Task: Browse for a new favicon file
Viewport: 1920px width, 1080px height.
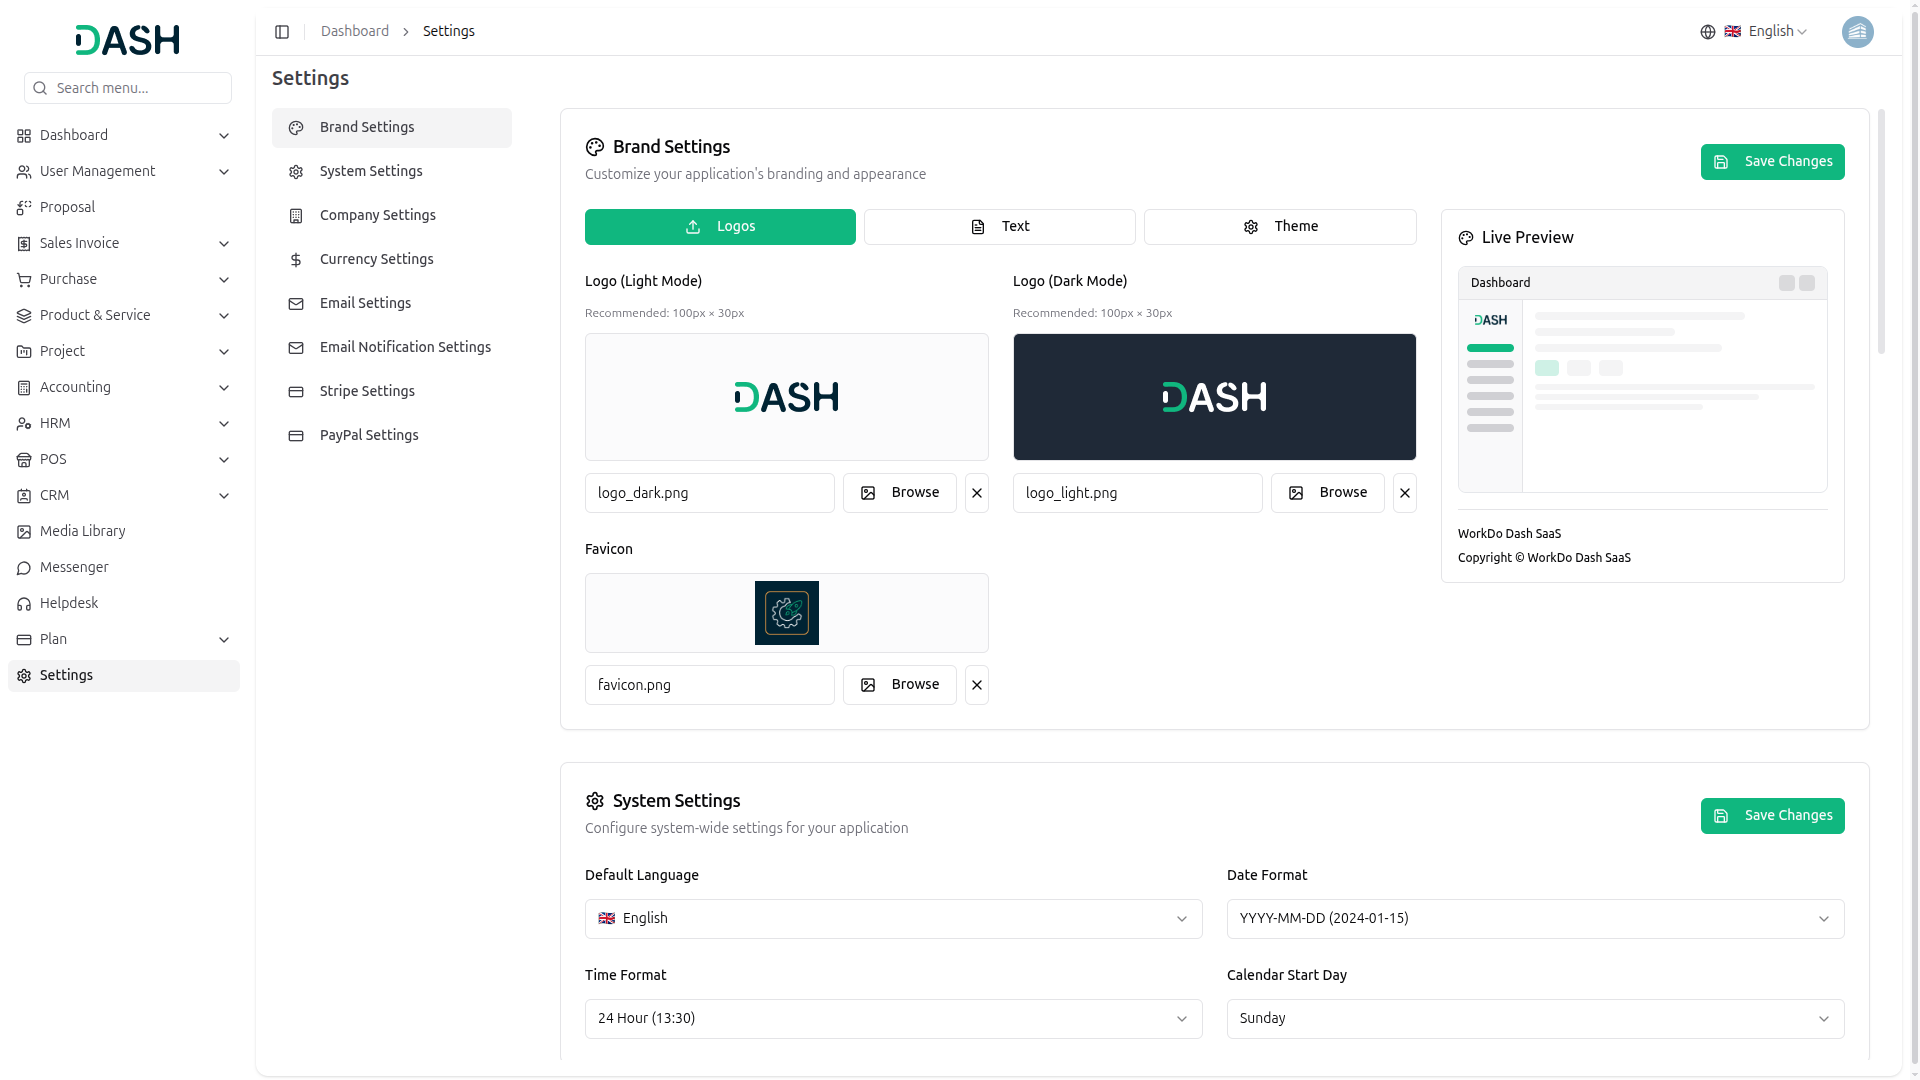Action: click(x=899, y=684)
